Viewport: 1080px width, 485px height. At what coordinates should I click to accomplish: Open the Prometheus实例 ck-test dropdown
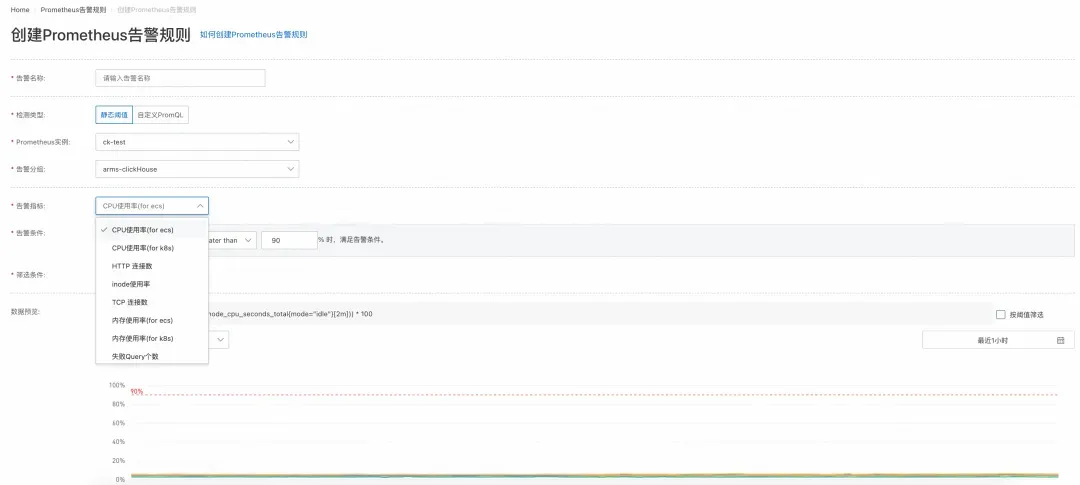point(197,142)
